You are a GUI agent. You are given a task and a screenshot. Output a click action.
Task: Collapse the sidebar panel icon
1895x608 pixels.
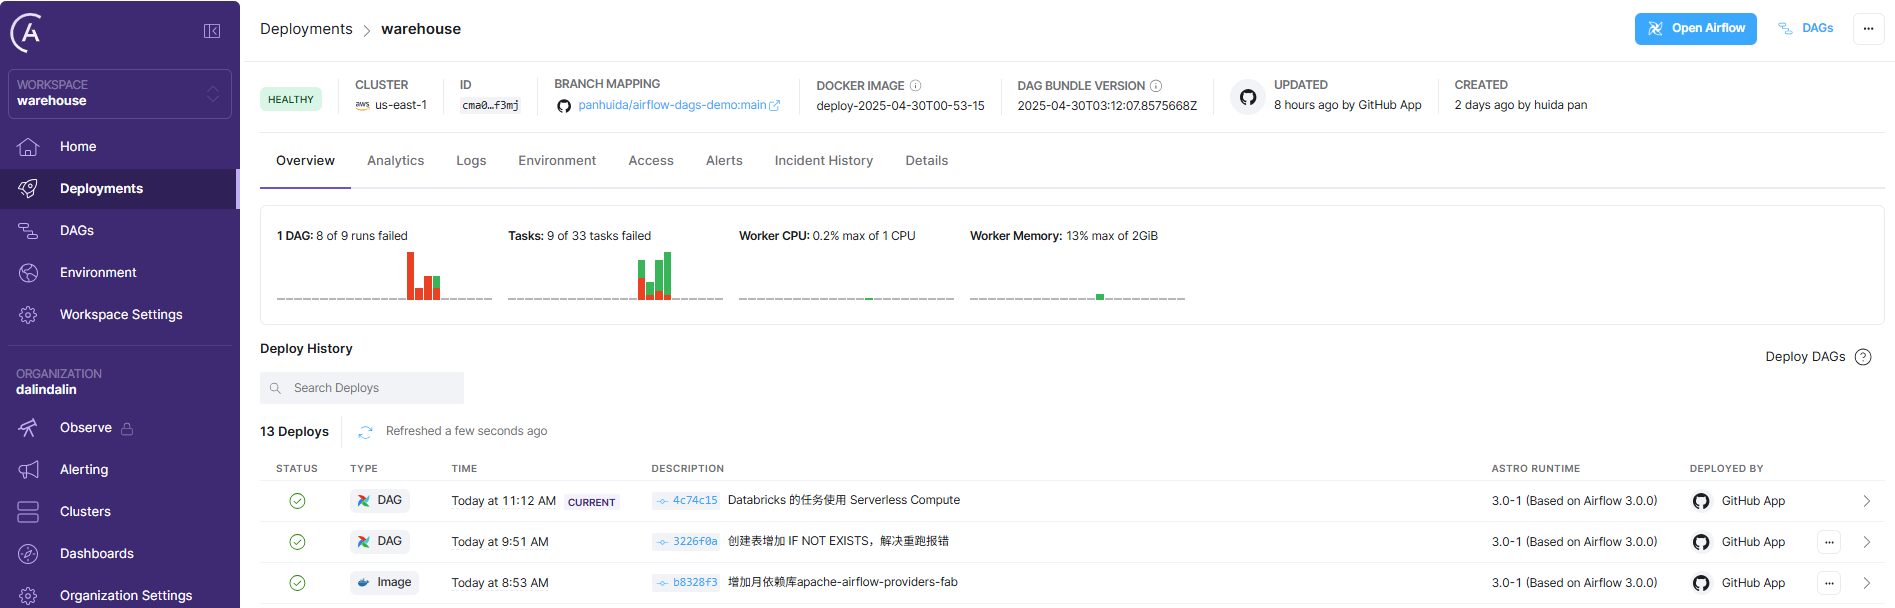coord(212,31)
